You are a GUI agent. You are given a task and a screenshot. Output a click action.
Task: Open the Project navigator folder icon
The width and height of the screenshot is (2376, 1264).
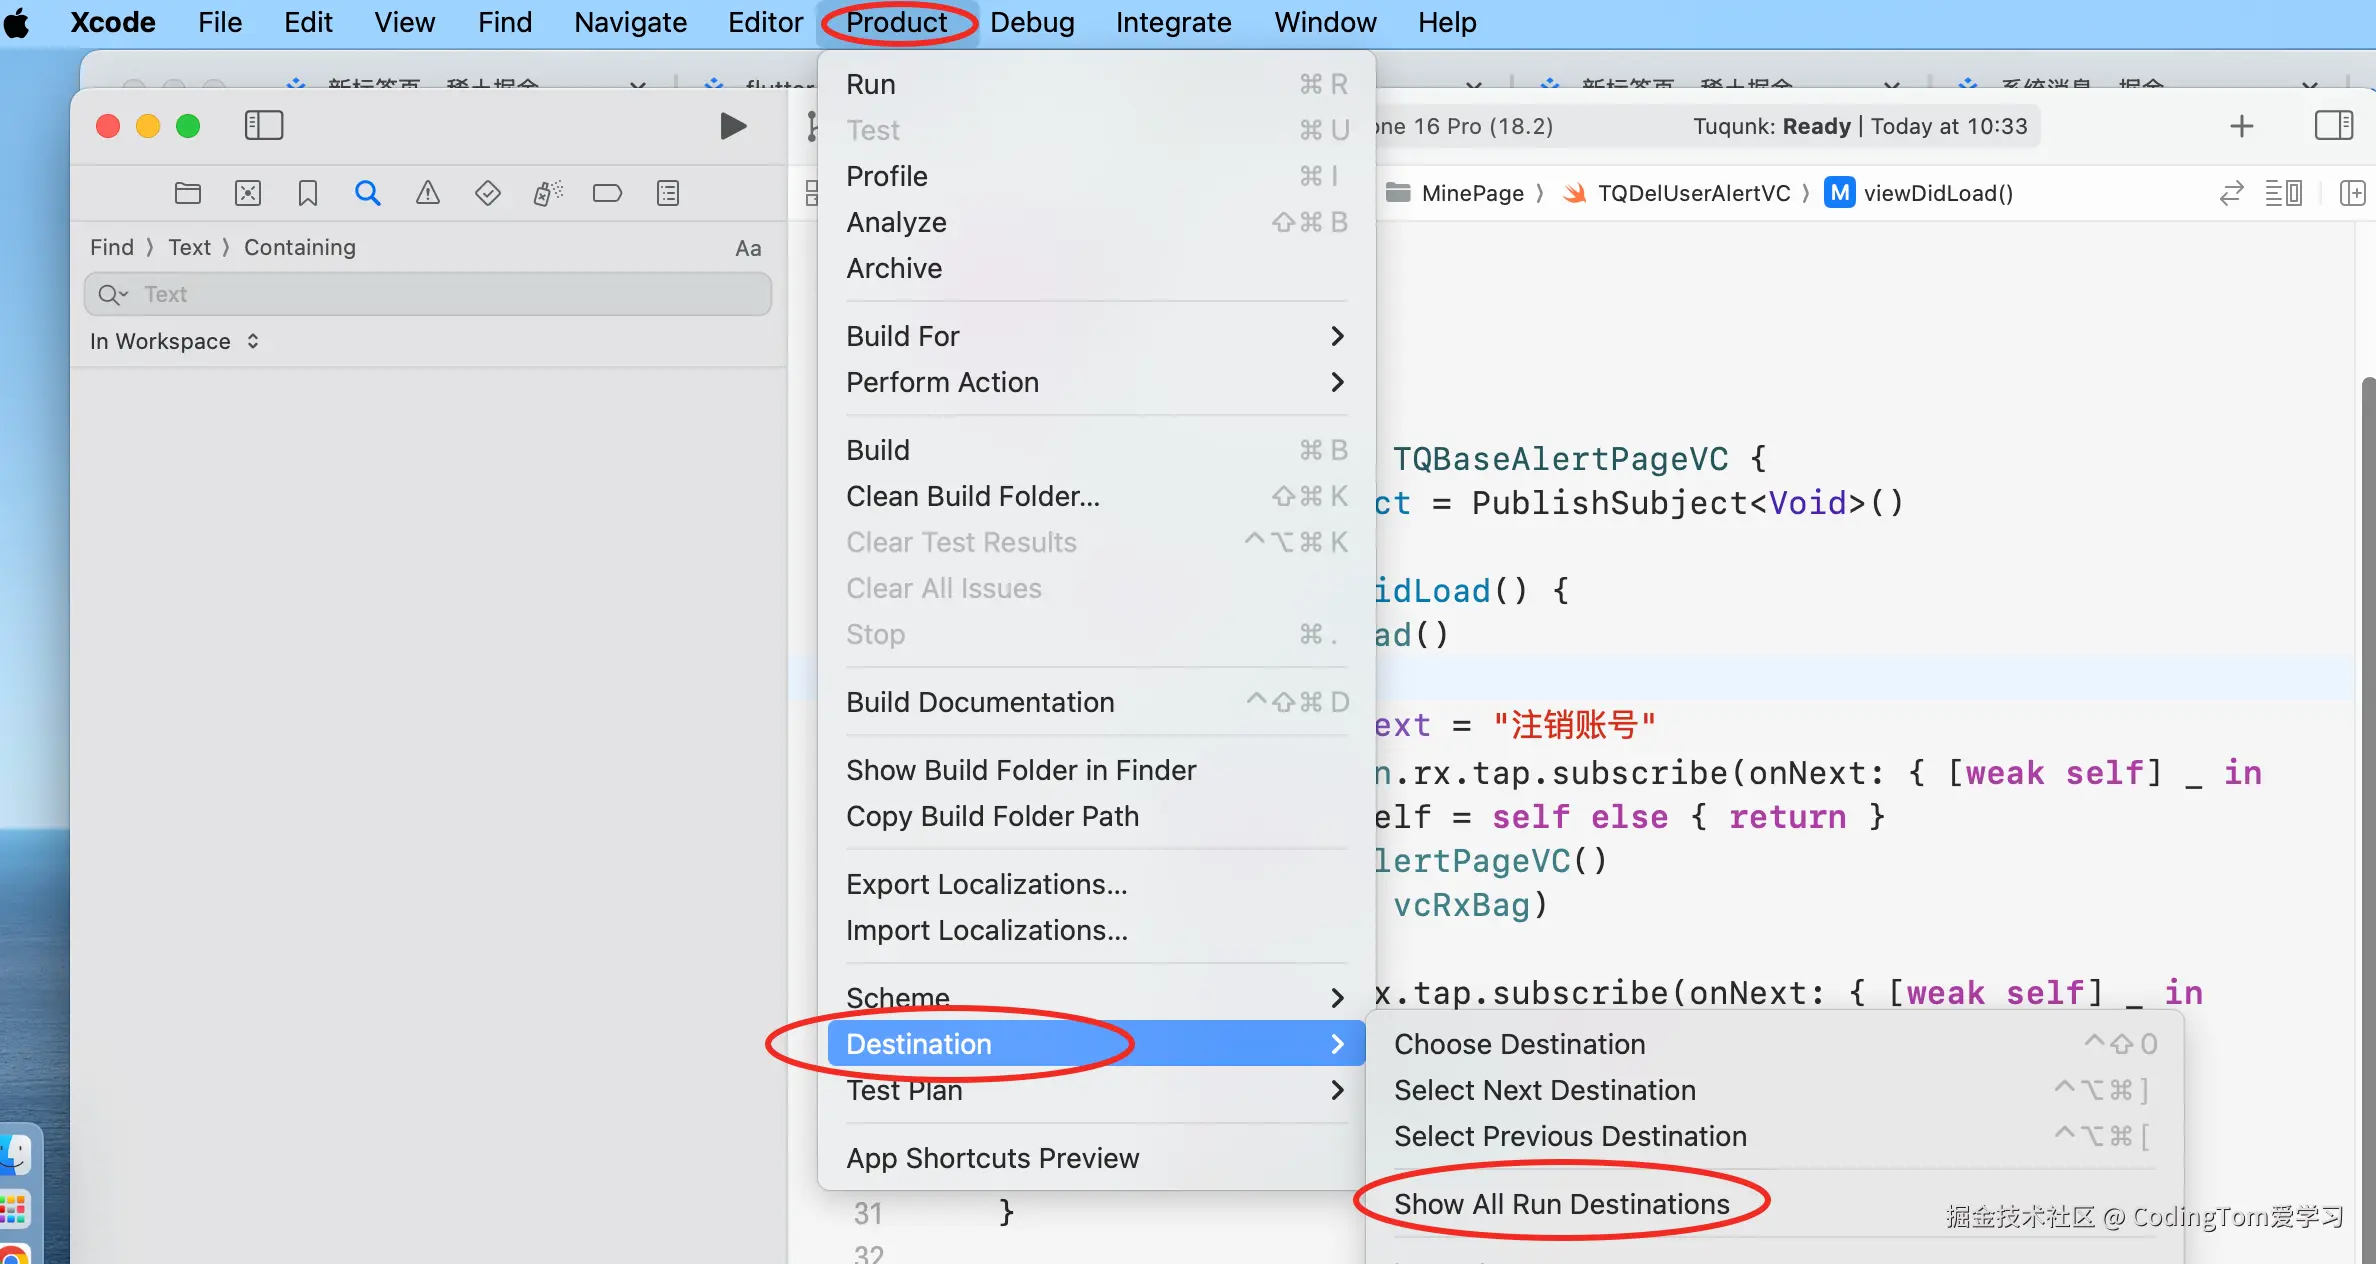187,193
